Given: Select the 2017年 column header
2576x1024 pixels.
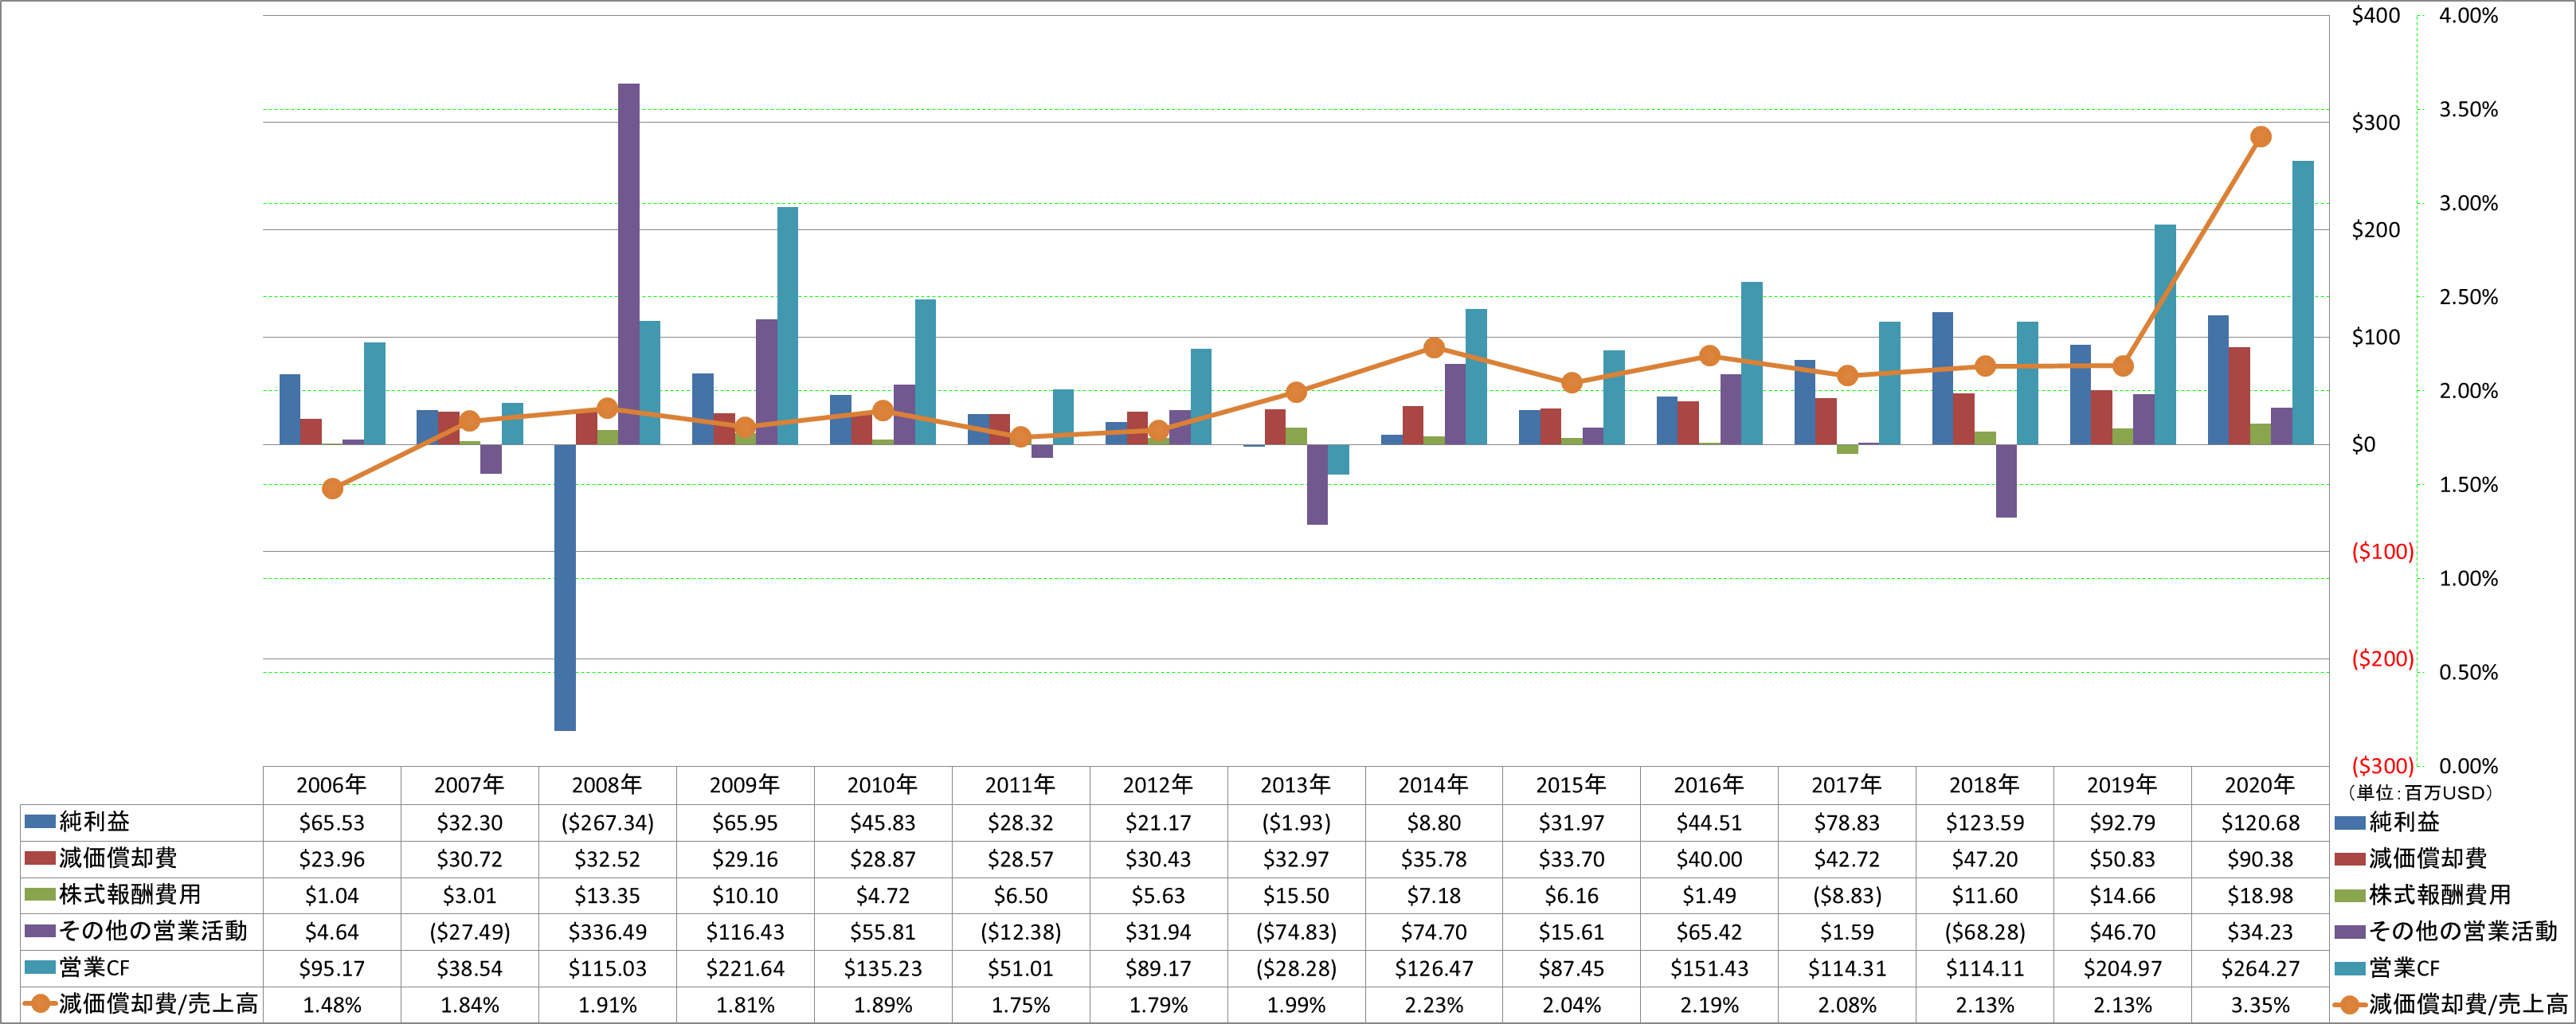Looking at the screenshot, I should click(x=1847, y=785).
